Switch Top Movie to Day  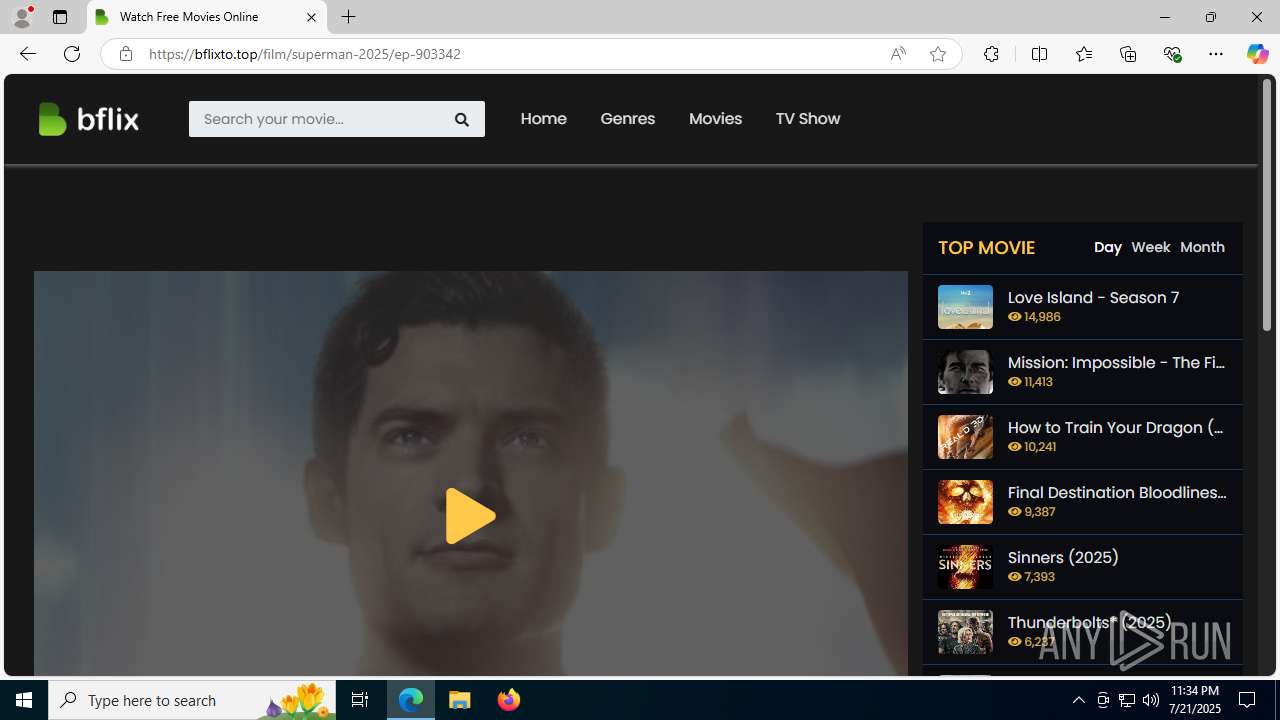(1107, 247)
